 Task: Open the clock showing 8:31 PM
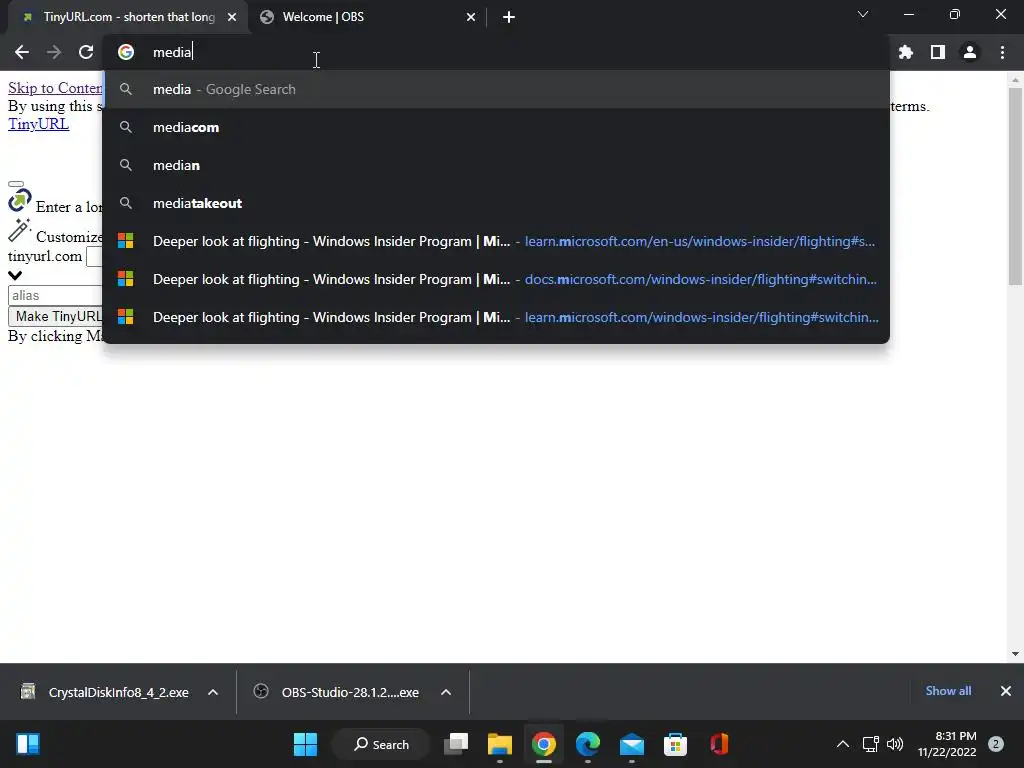point(947,744)
